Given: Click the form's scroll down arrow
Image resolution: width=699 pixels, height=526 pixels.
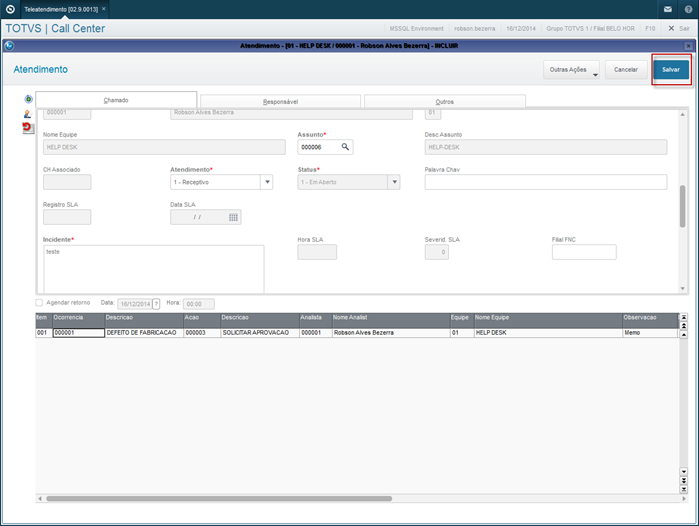Looking at the screenshot, I should (x=682, y=288).
